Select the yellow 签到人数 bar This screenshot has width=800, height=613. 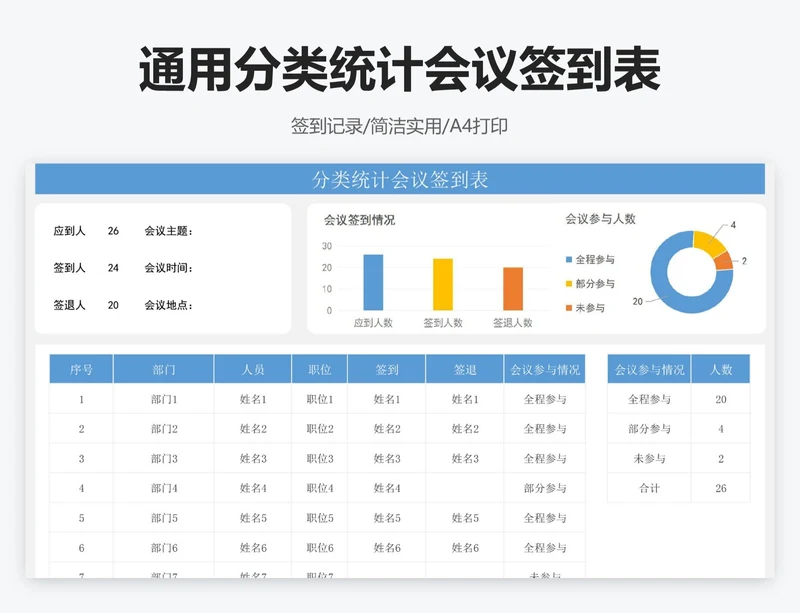click(443, 284)
